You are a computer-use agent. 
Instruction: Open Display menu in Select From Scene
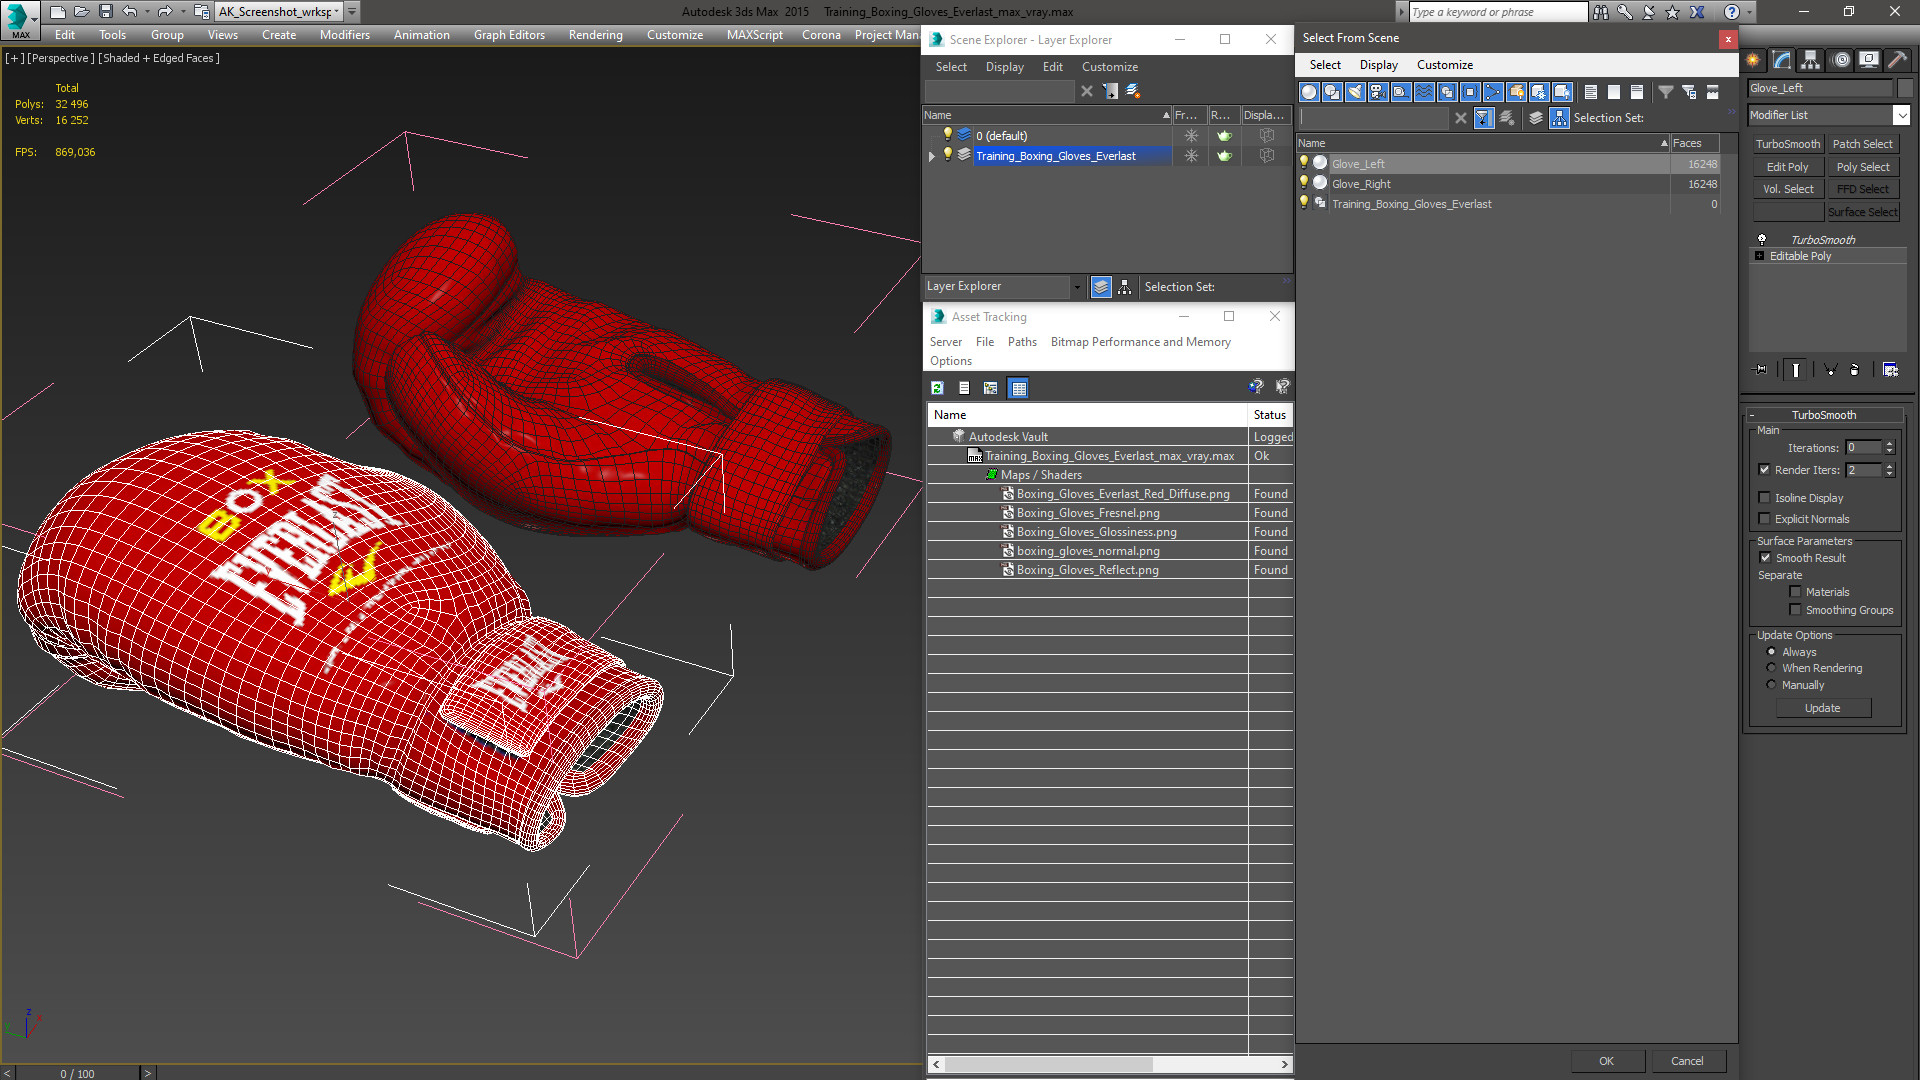(1378, 65)
